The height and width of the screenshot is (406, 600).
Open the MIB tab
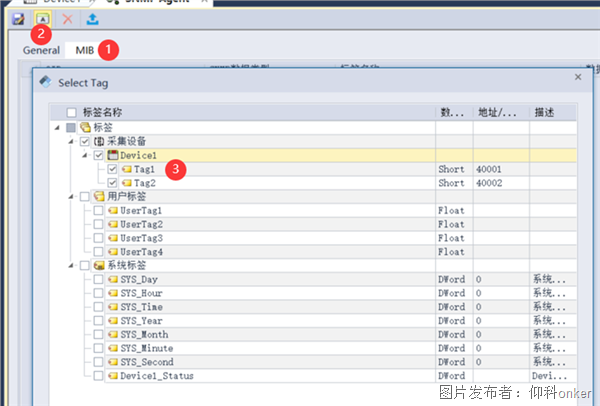(x=84, y=49)
